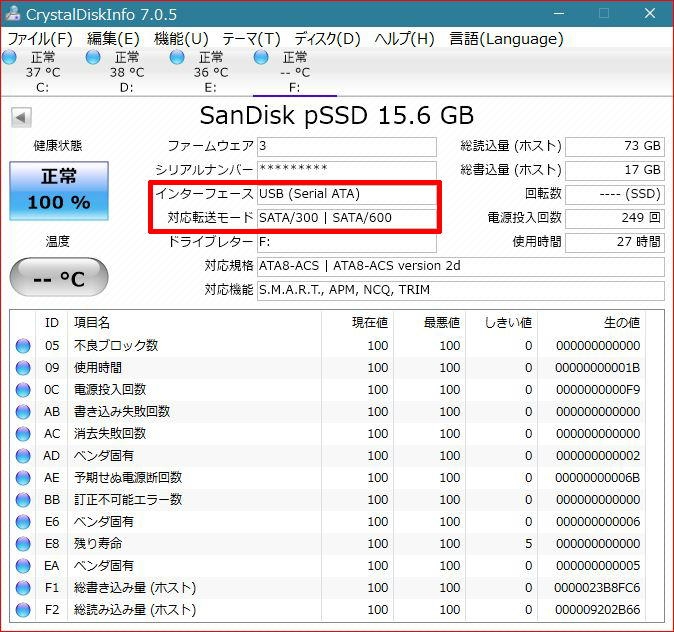This screenshot has width=674, height=632.
Task: Select drive C: disk tab
Action: point(42,72)
